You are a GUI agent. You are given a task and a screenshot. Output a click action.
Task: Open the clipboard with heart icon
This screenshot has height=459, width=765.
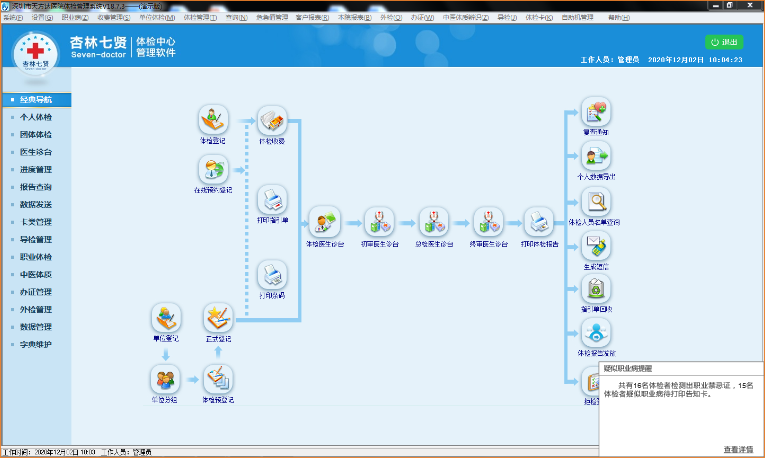[596, 112]
